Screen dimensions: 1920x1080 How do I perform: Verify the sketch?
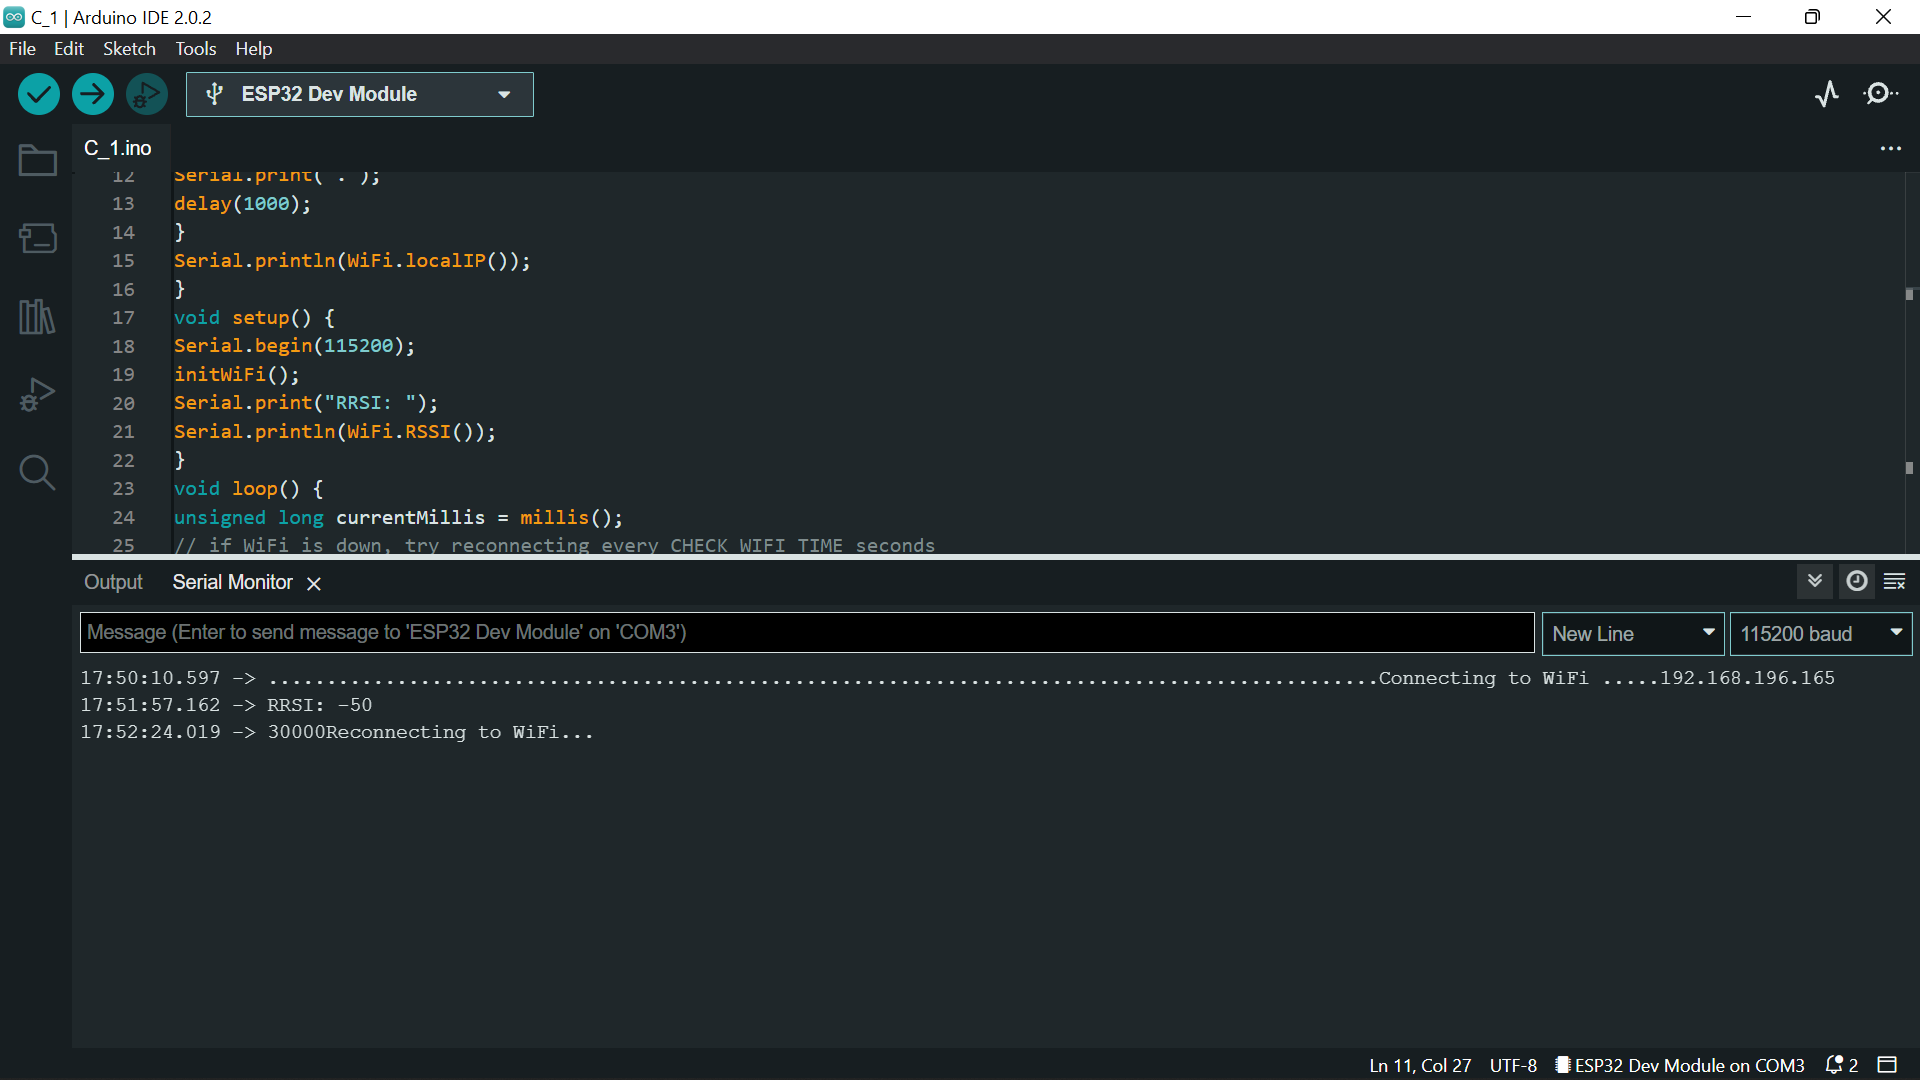38,93
